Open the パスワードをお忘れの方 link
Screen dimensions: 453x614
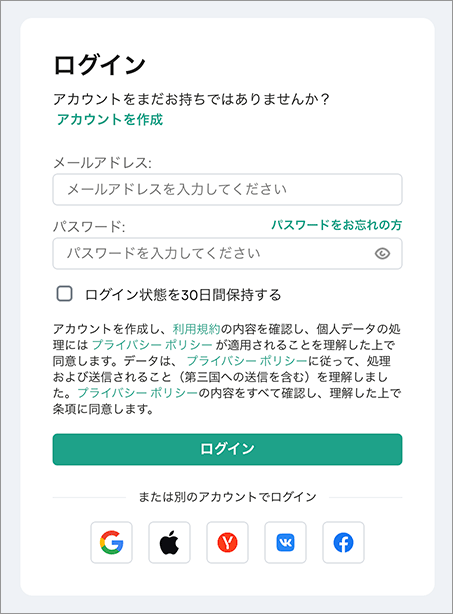coord(337,225)
